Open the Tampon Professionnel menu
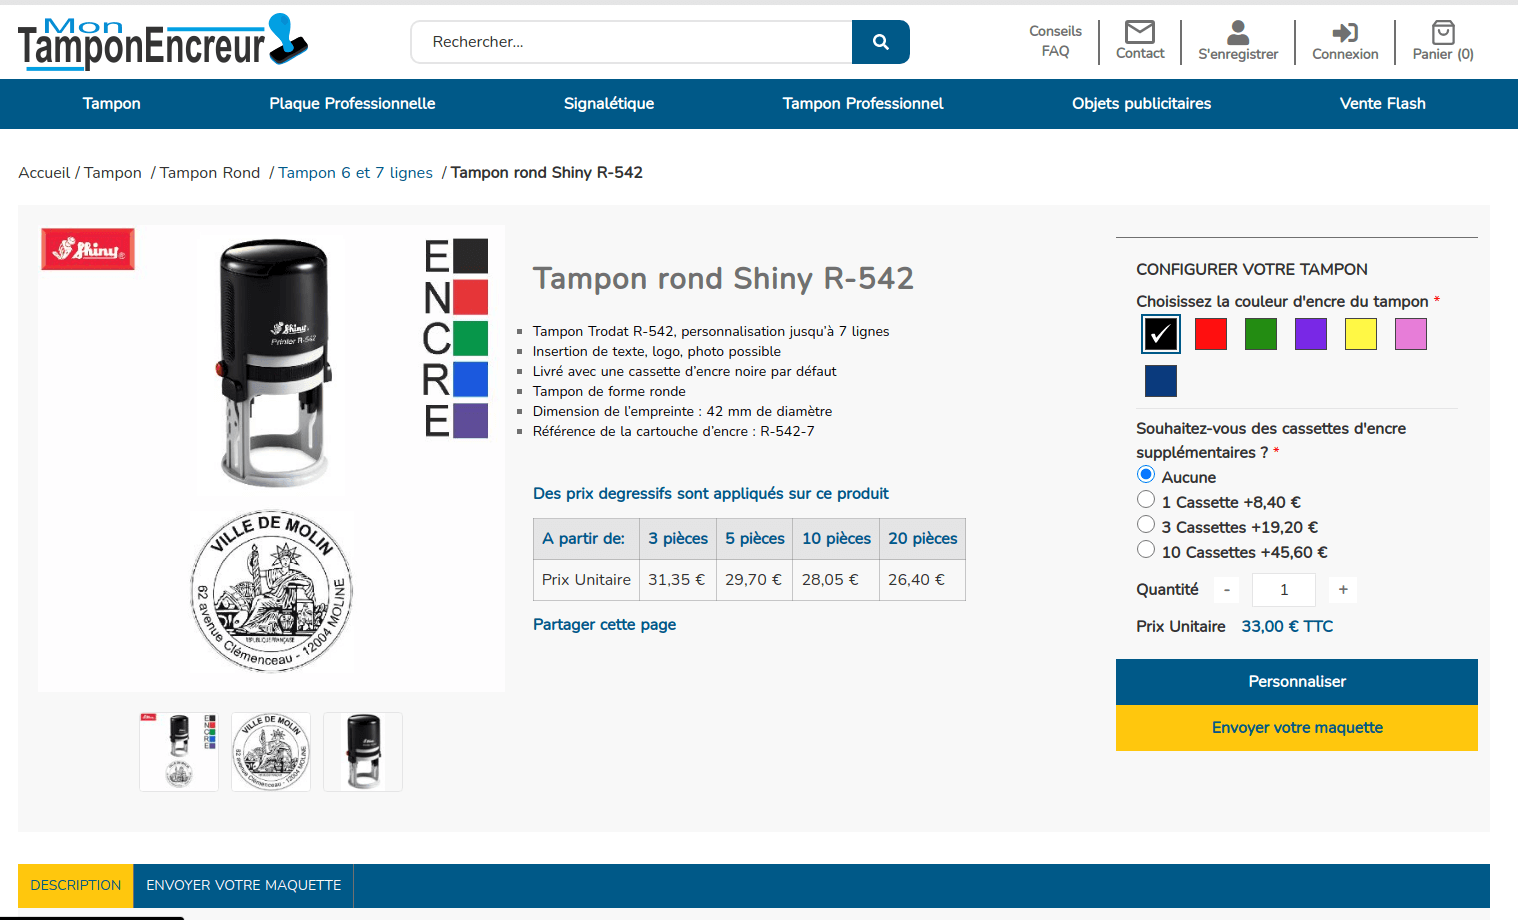The width and height of the screenshot is (1518, 920). pyautogui.click(x=863, y=104)
